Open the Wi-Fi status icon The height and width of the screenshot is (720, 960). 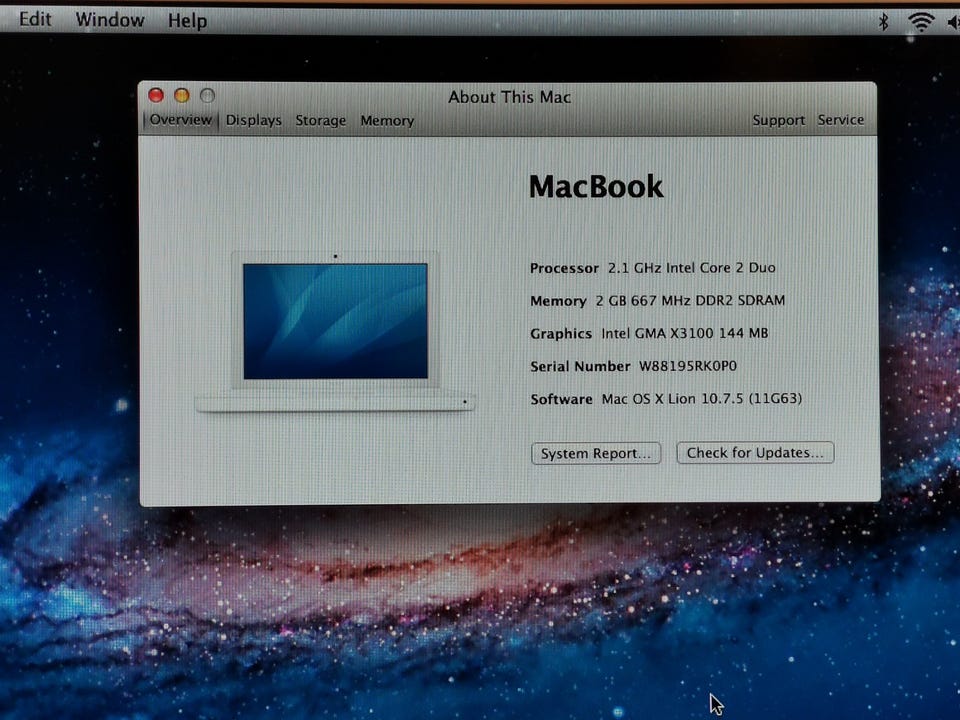921,22
